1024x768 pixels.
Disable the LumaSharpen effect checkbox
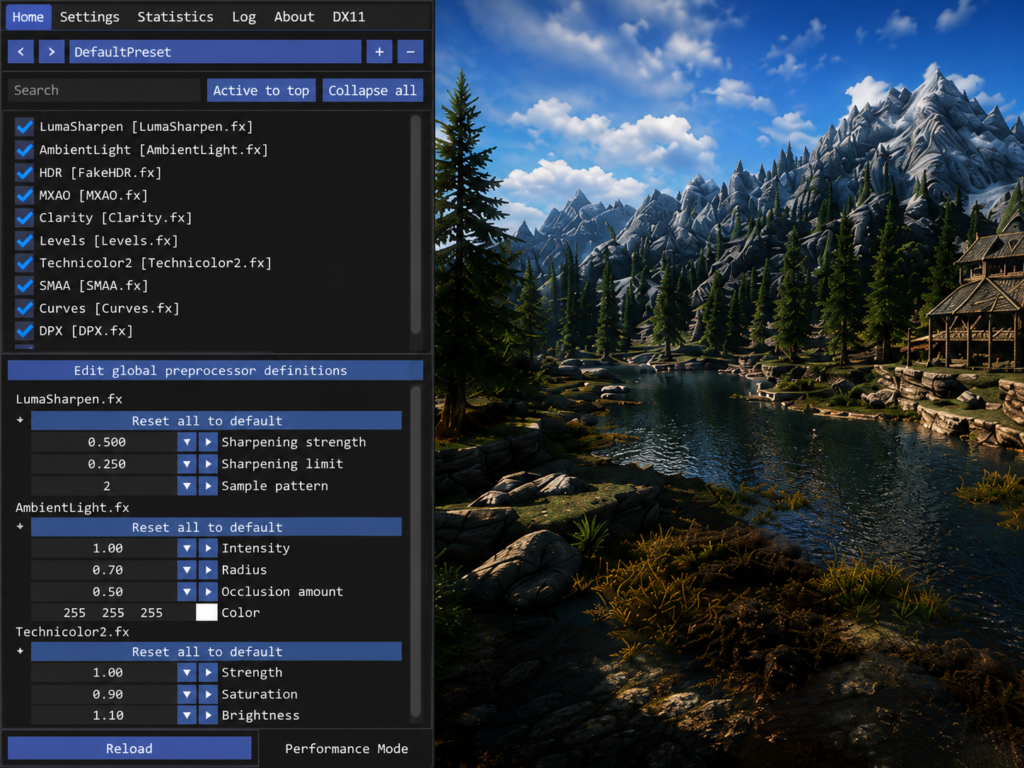click(x=25, y=127)
